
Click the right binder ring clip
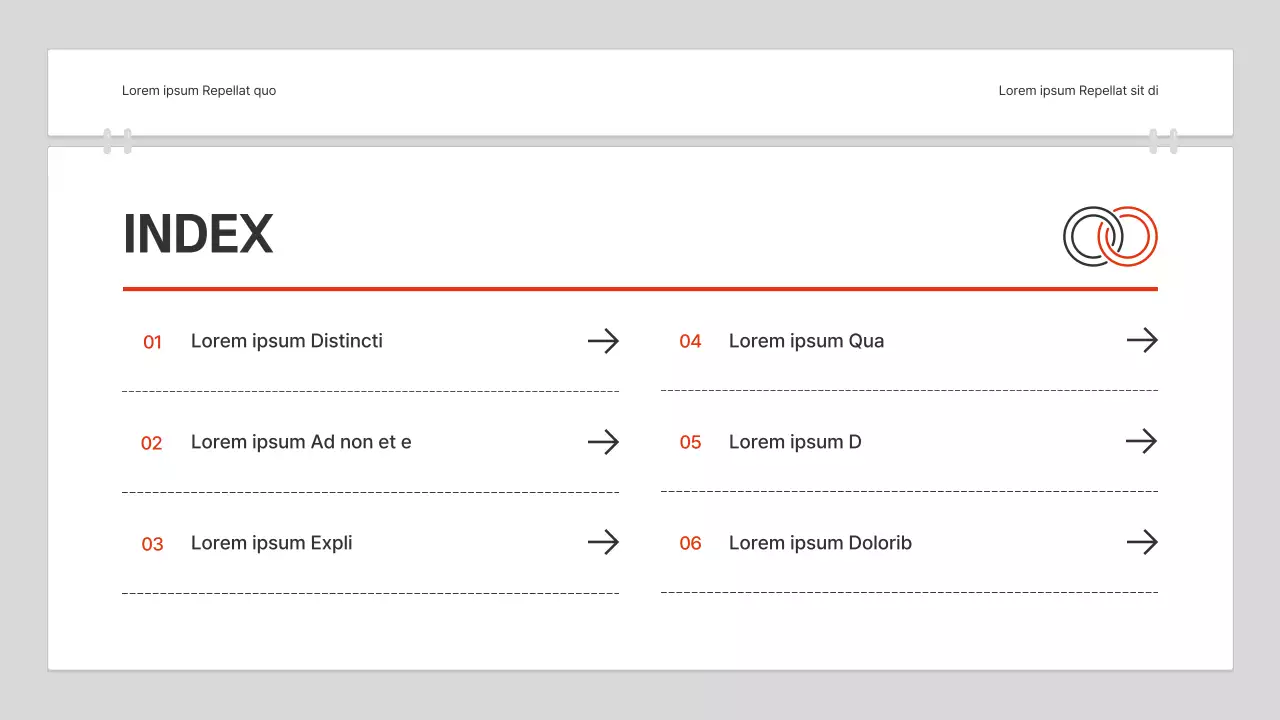(x=1163, y=141)
